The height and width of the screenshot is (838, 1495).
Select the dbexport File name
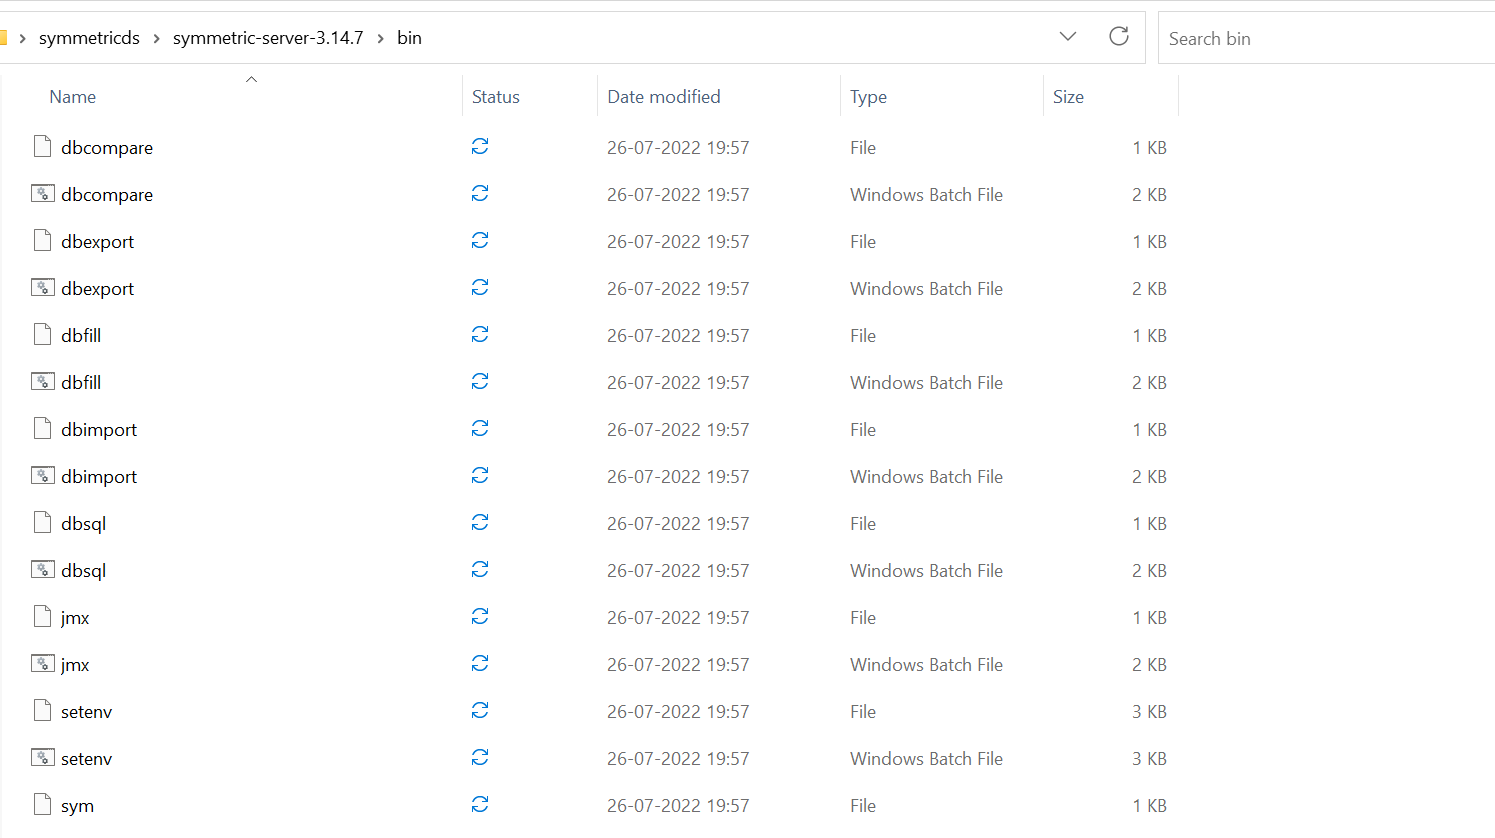[x=97, y=242]
